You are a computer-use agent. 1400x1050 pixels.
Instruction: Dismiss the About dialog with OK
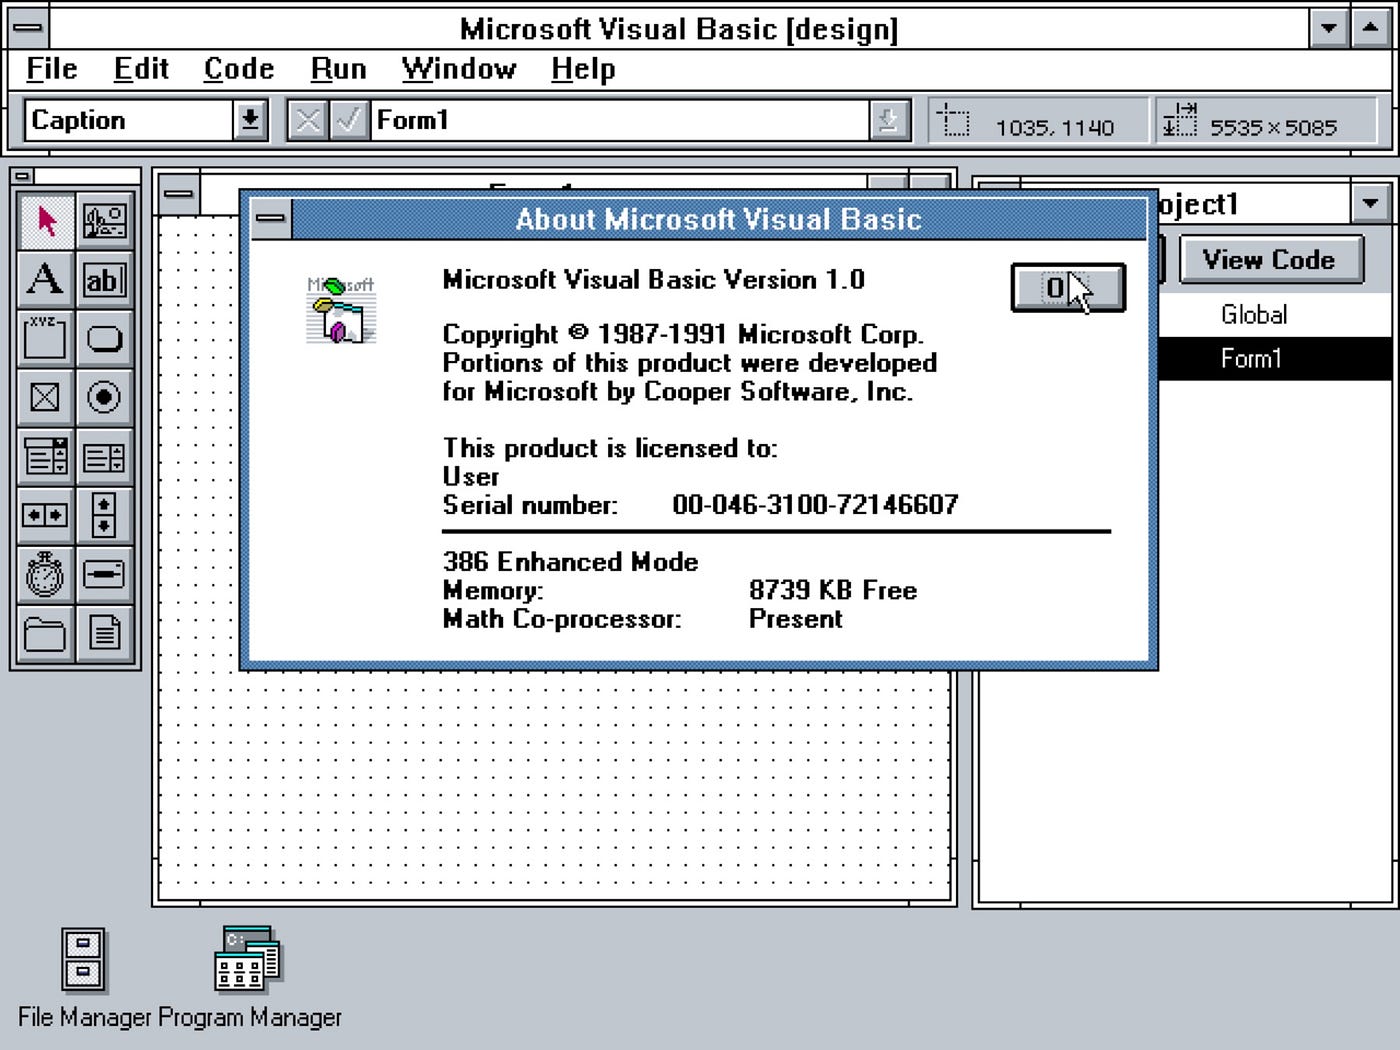coord(1067,287)
